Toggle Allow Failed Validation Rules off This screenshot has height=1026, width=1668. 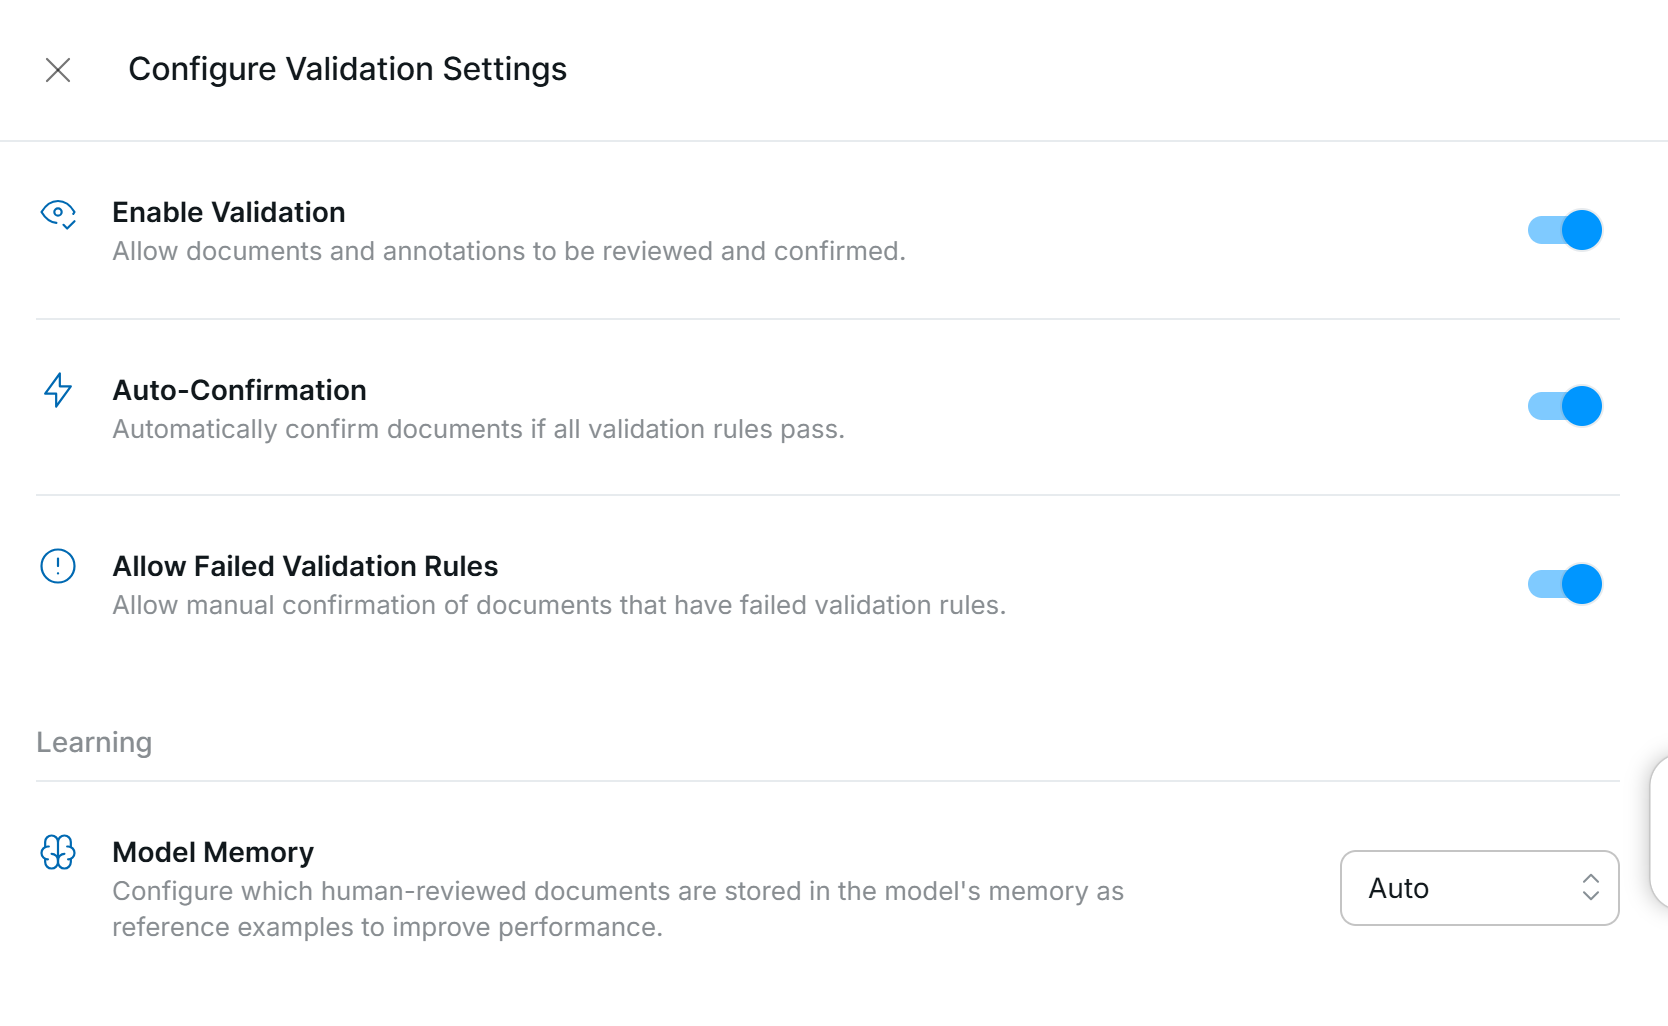[1564, 584]
